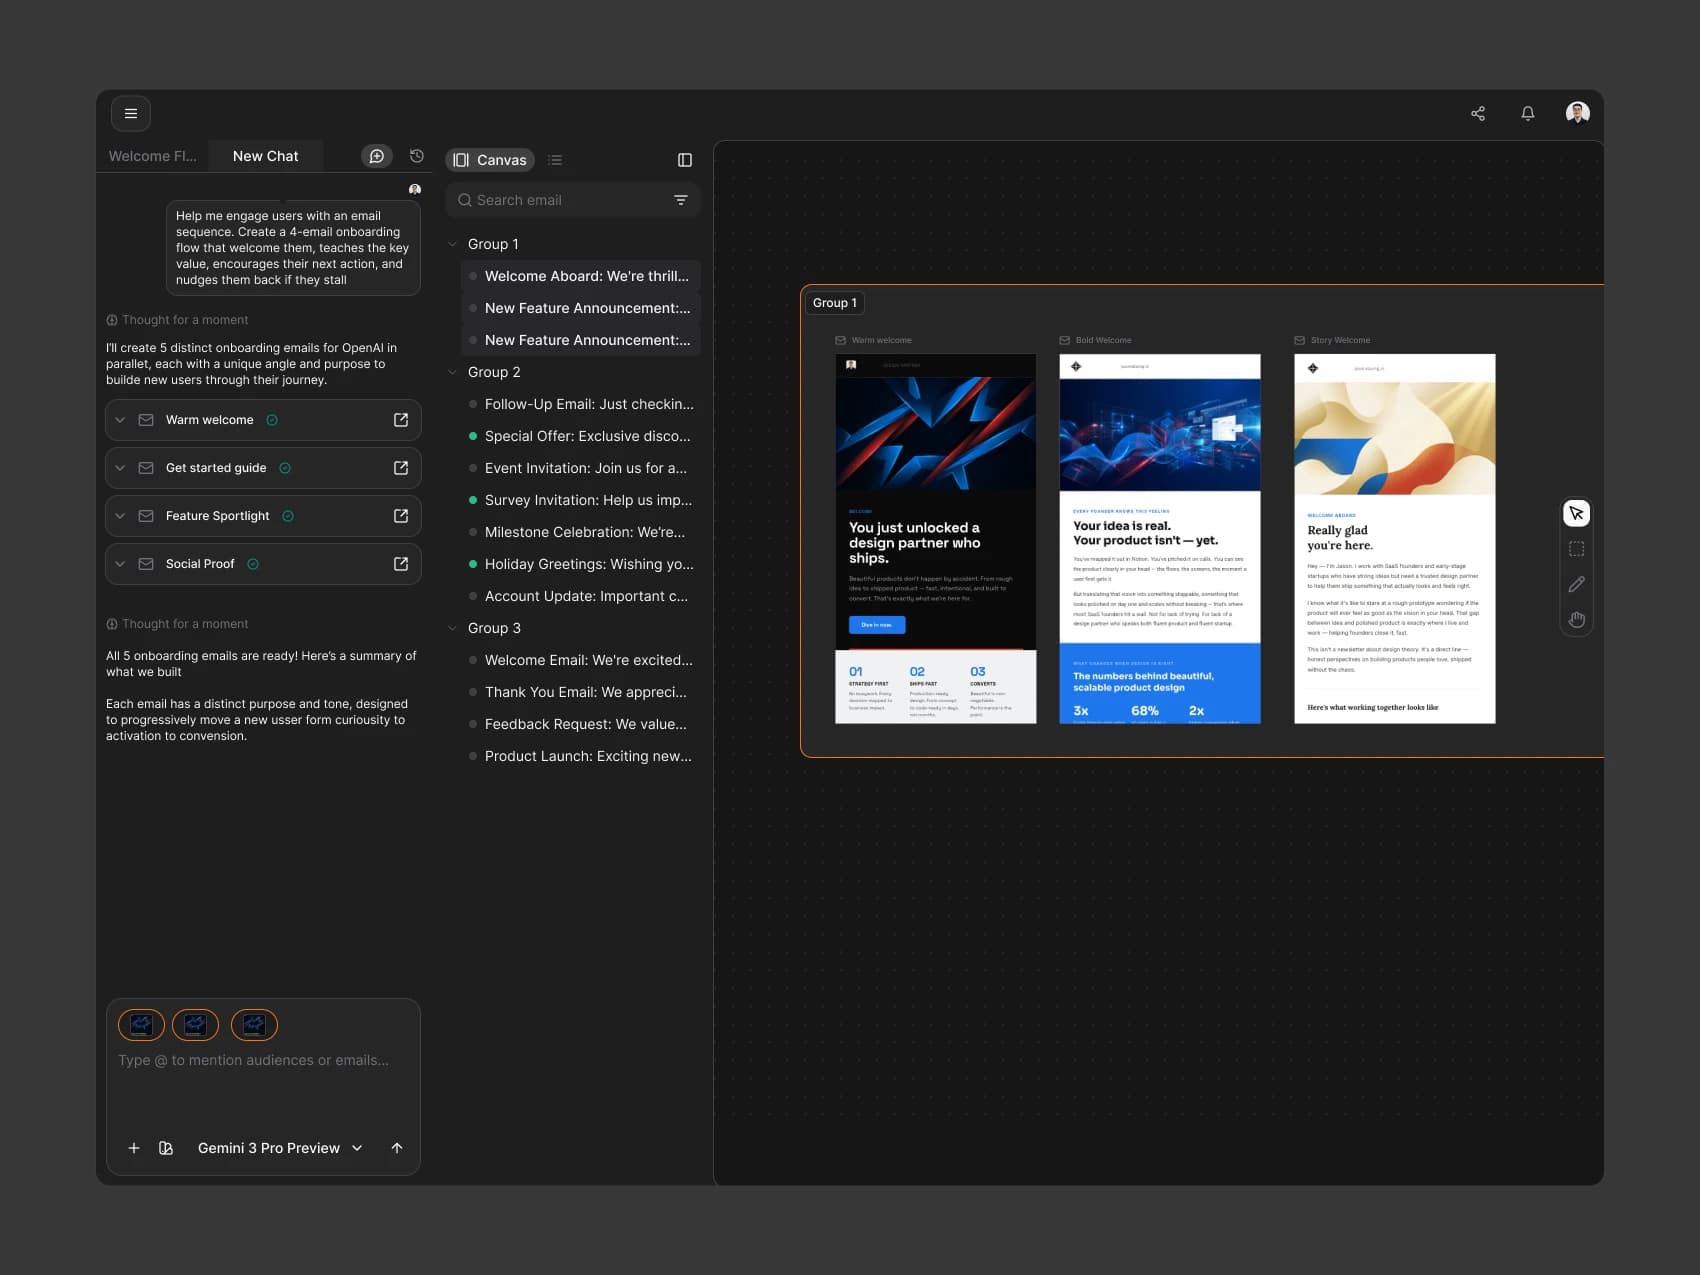
Task: Open Social Proof external link icon
Action: (401, 564)
